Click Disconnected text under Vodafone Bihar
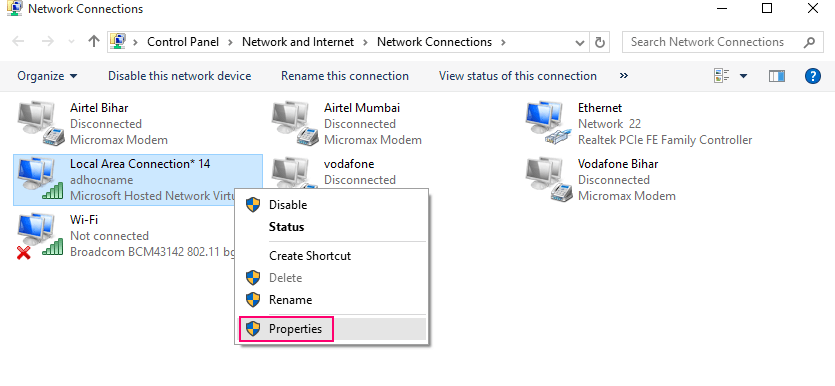This screenshot has height=386, width=835. point(614,180)
